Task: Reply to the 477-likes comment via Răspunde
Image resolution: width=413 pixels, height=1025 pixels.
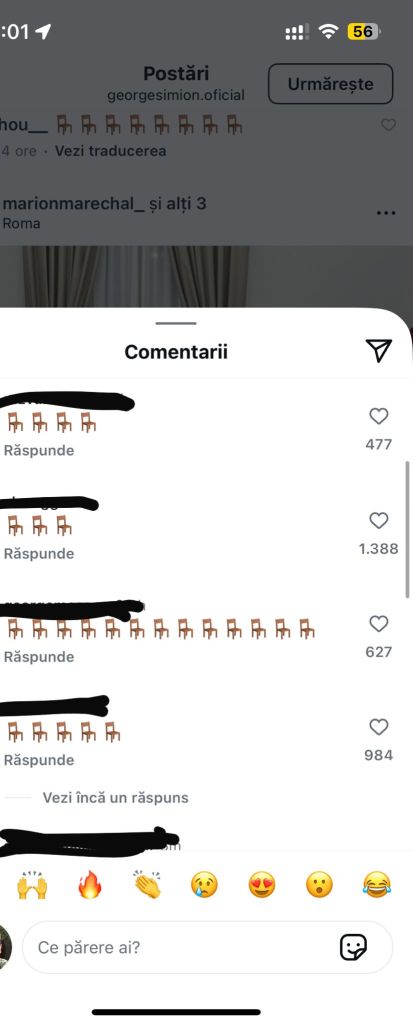Action: tap(39, 450)
